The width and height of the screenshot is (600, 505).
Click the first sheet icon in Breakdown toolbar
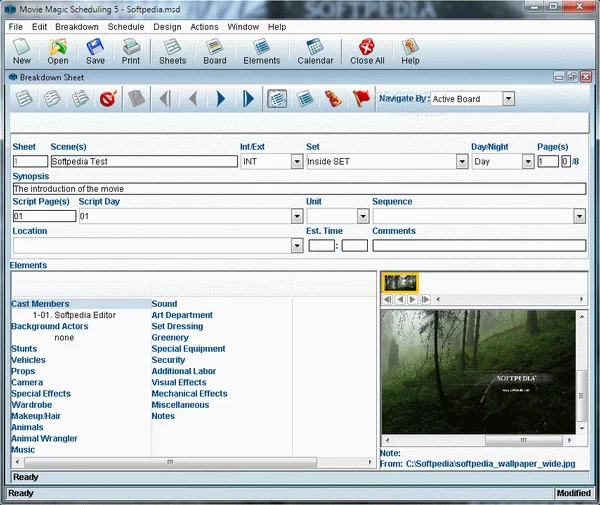point(24,99)
